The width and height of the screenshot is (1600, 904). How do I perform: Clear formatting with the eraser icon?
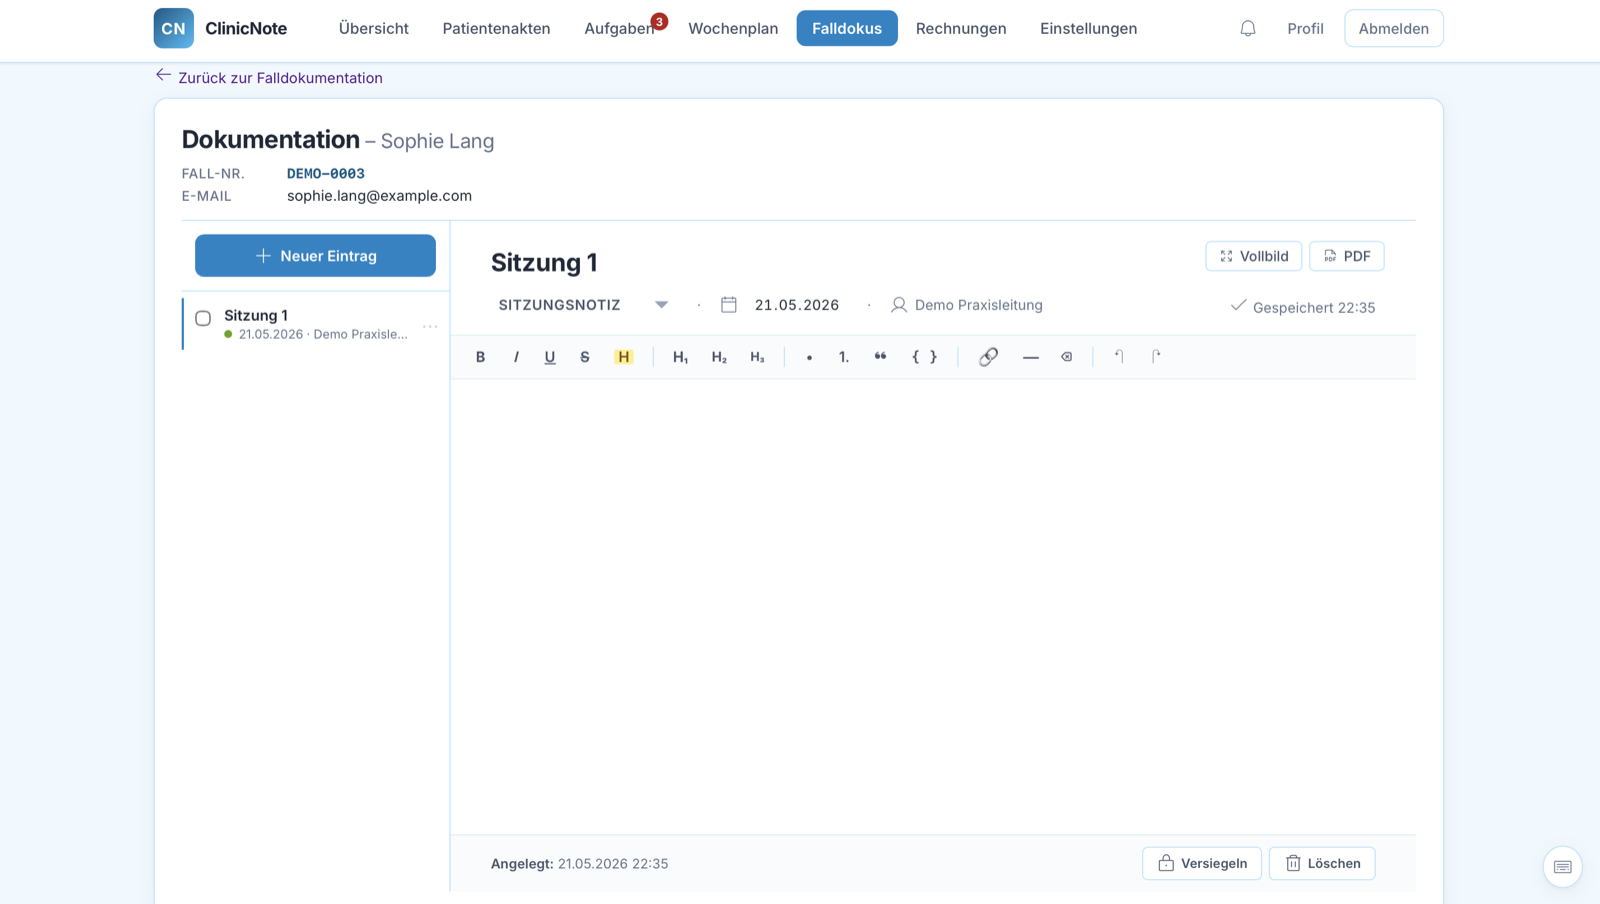(1067, 357)
